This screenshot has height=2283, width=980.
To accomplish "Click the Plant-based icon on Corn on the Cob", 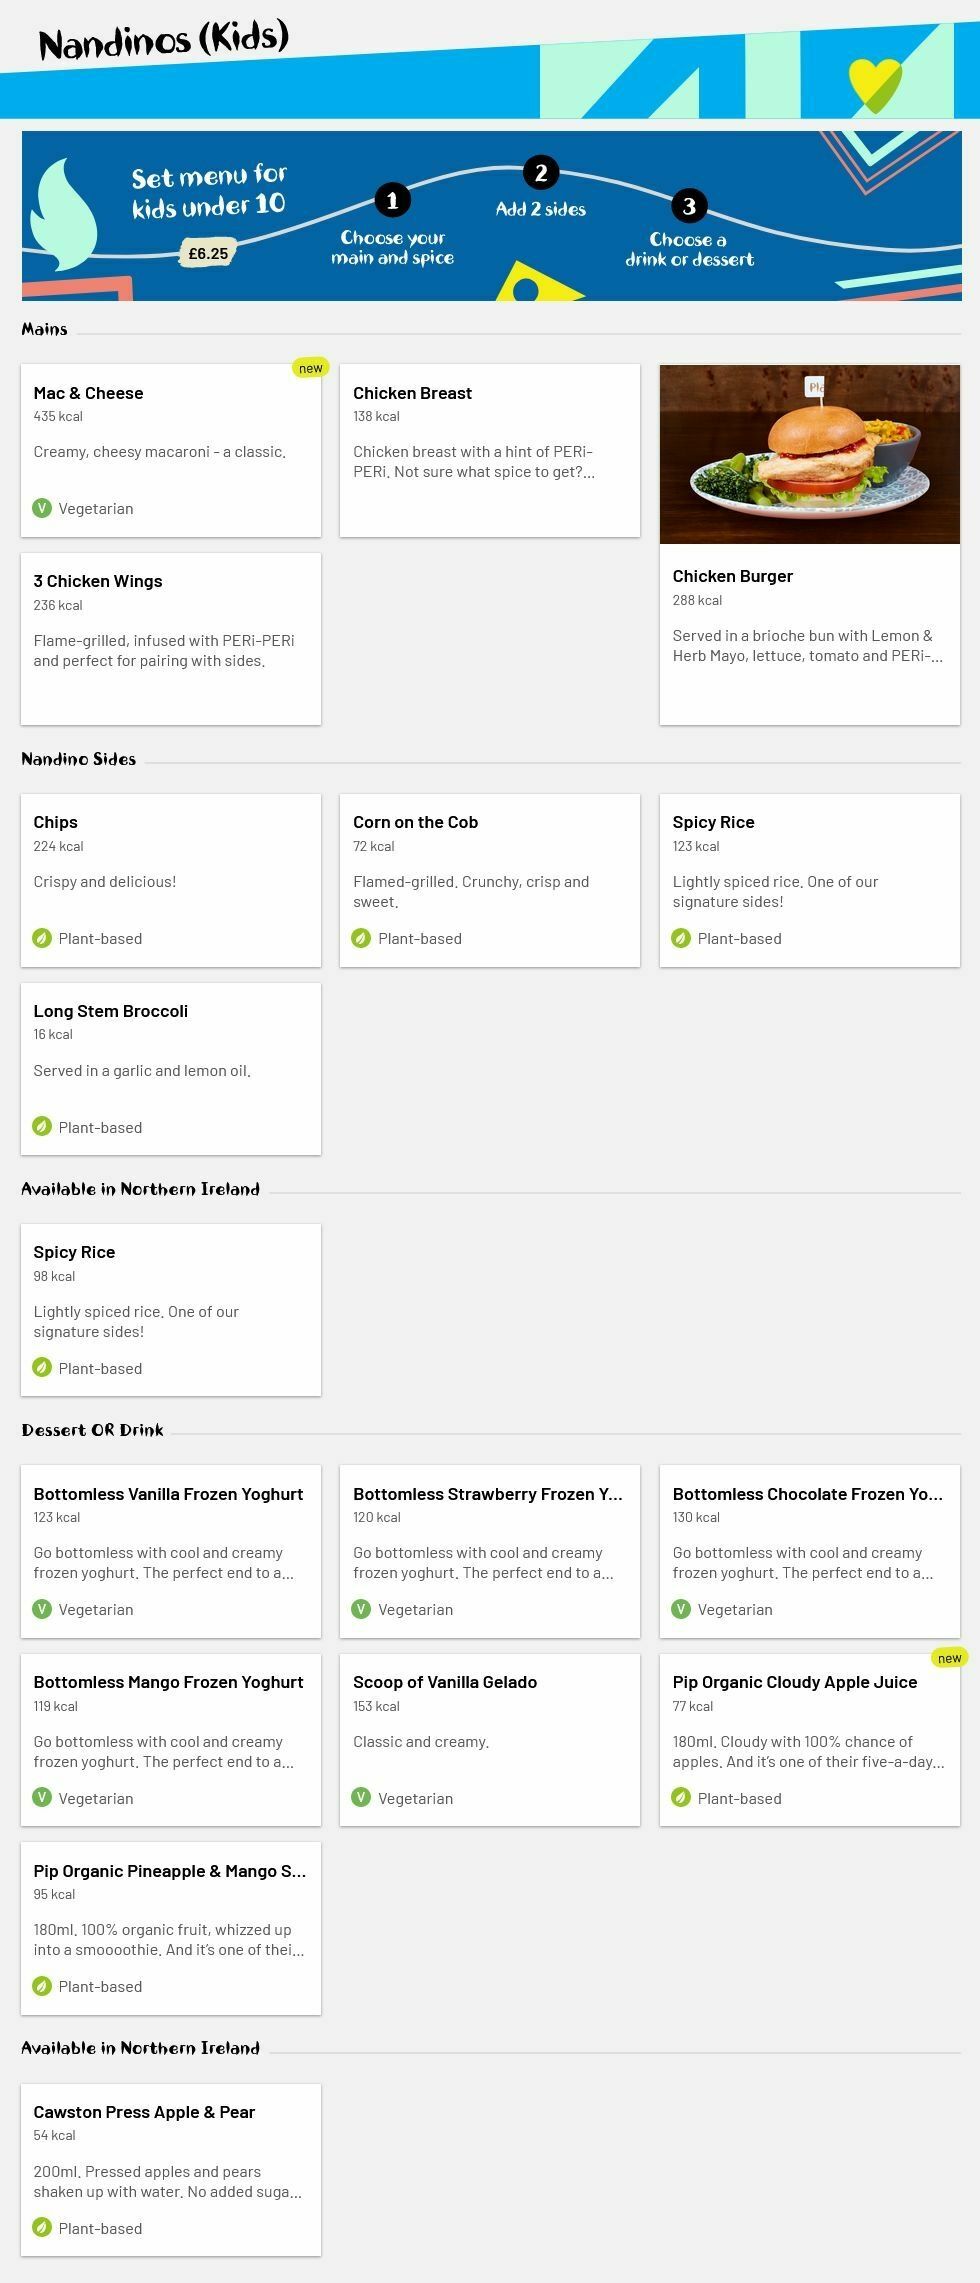I will click(361, 938).
